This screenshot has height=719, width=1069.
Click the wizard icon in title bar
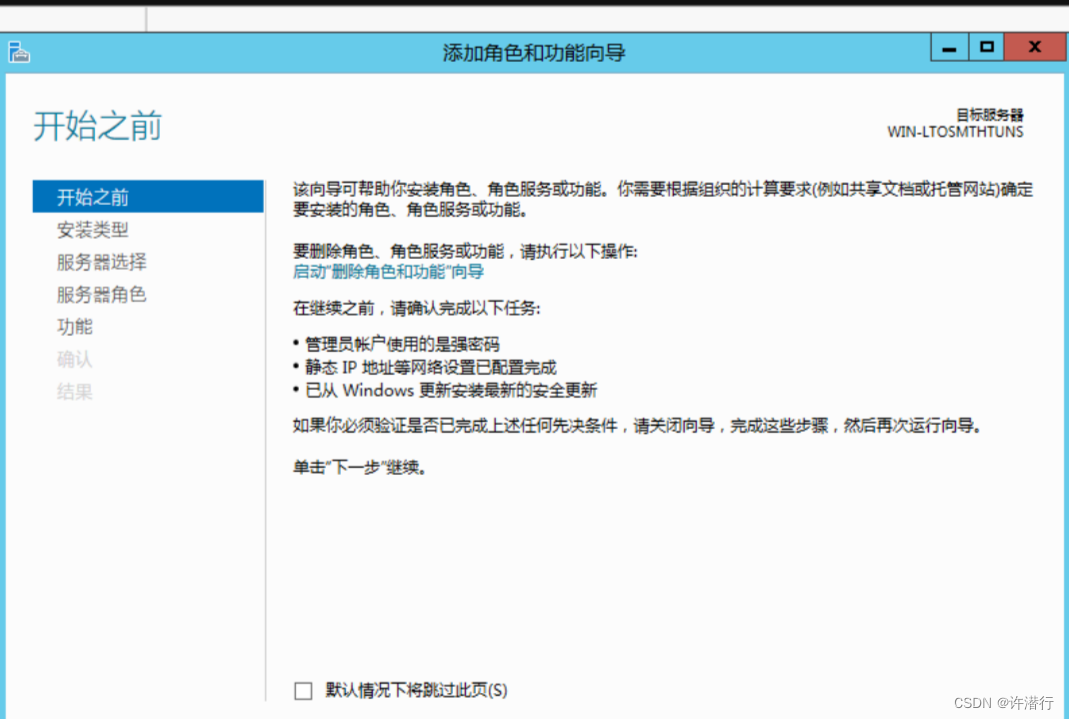(18, 52)
